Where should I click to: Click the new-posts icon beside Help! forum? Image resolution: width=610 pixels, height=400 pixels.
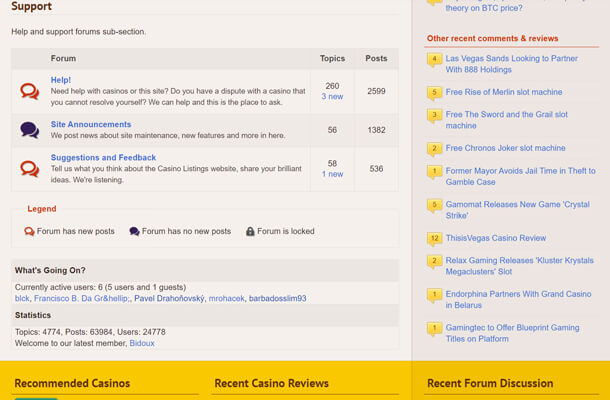[30, 91]
